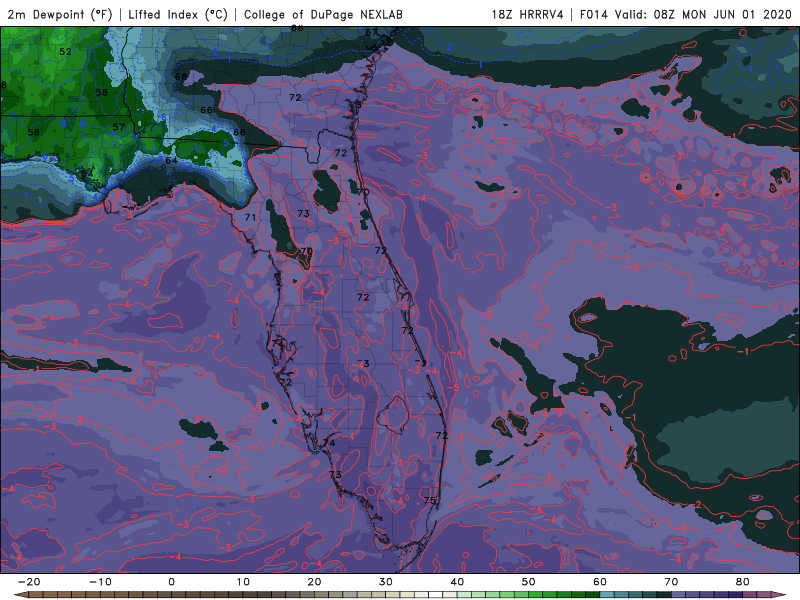Click the colorbar scale label "80"
Image resolution: width=800 pixels, height=600 pixels.
tap(743, 582)
